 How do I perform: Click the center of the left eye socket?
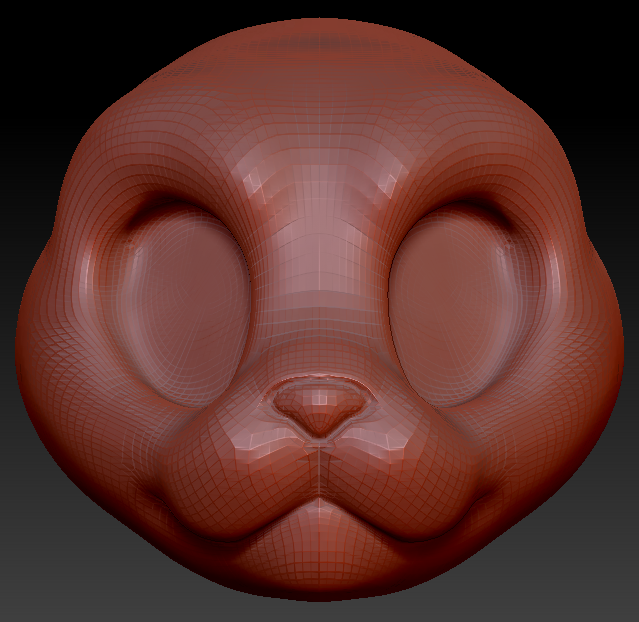(x=186, y=312)
